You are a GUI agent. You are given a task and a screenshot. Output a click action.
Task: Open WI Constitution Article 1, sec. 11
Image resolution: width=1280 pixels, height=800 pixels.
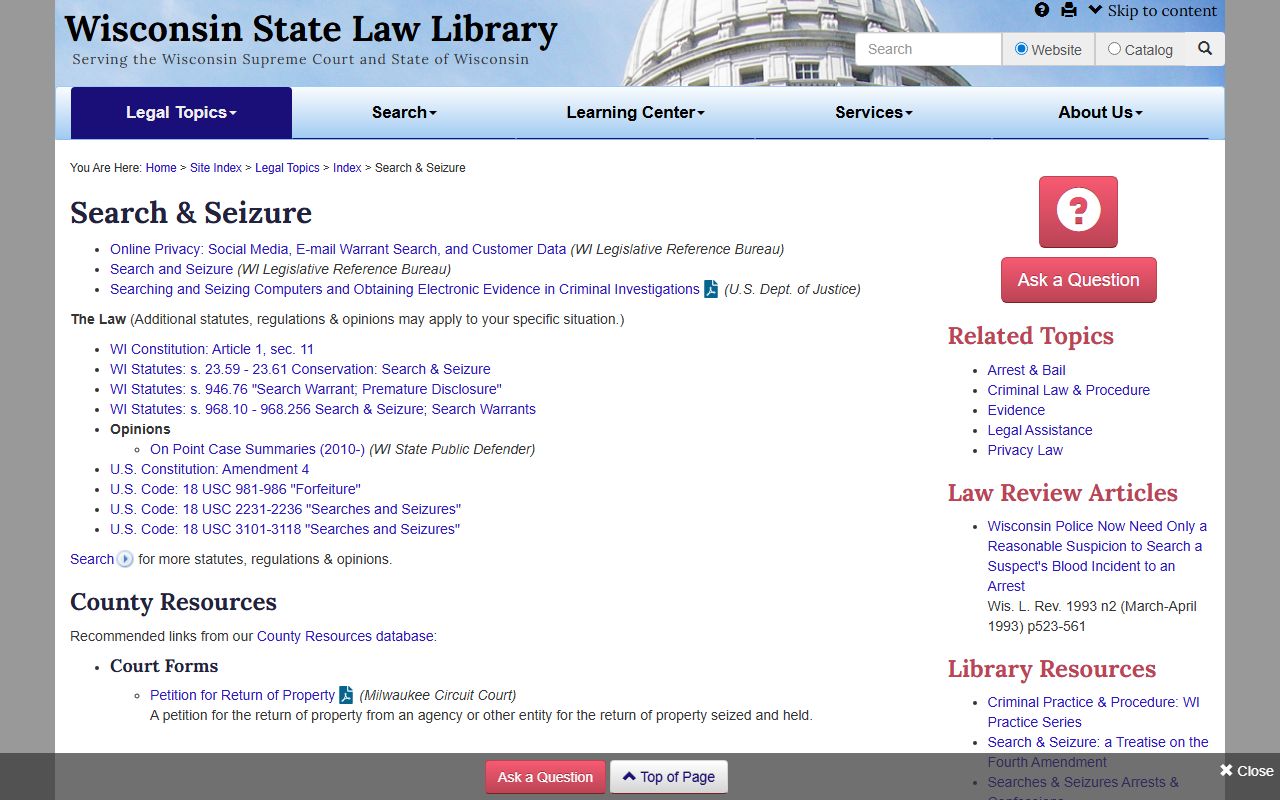click(212, 349)
